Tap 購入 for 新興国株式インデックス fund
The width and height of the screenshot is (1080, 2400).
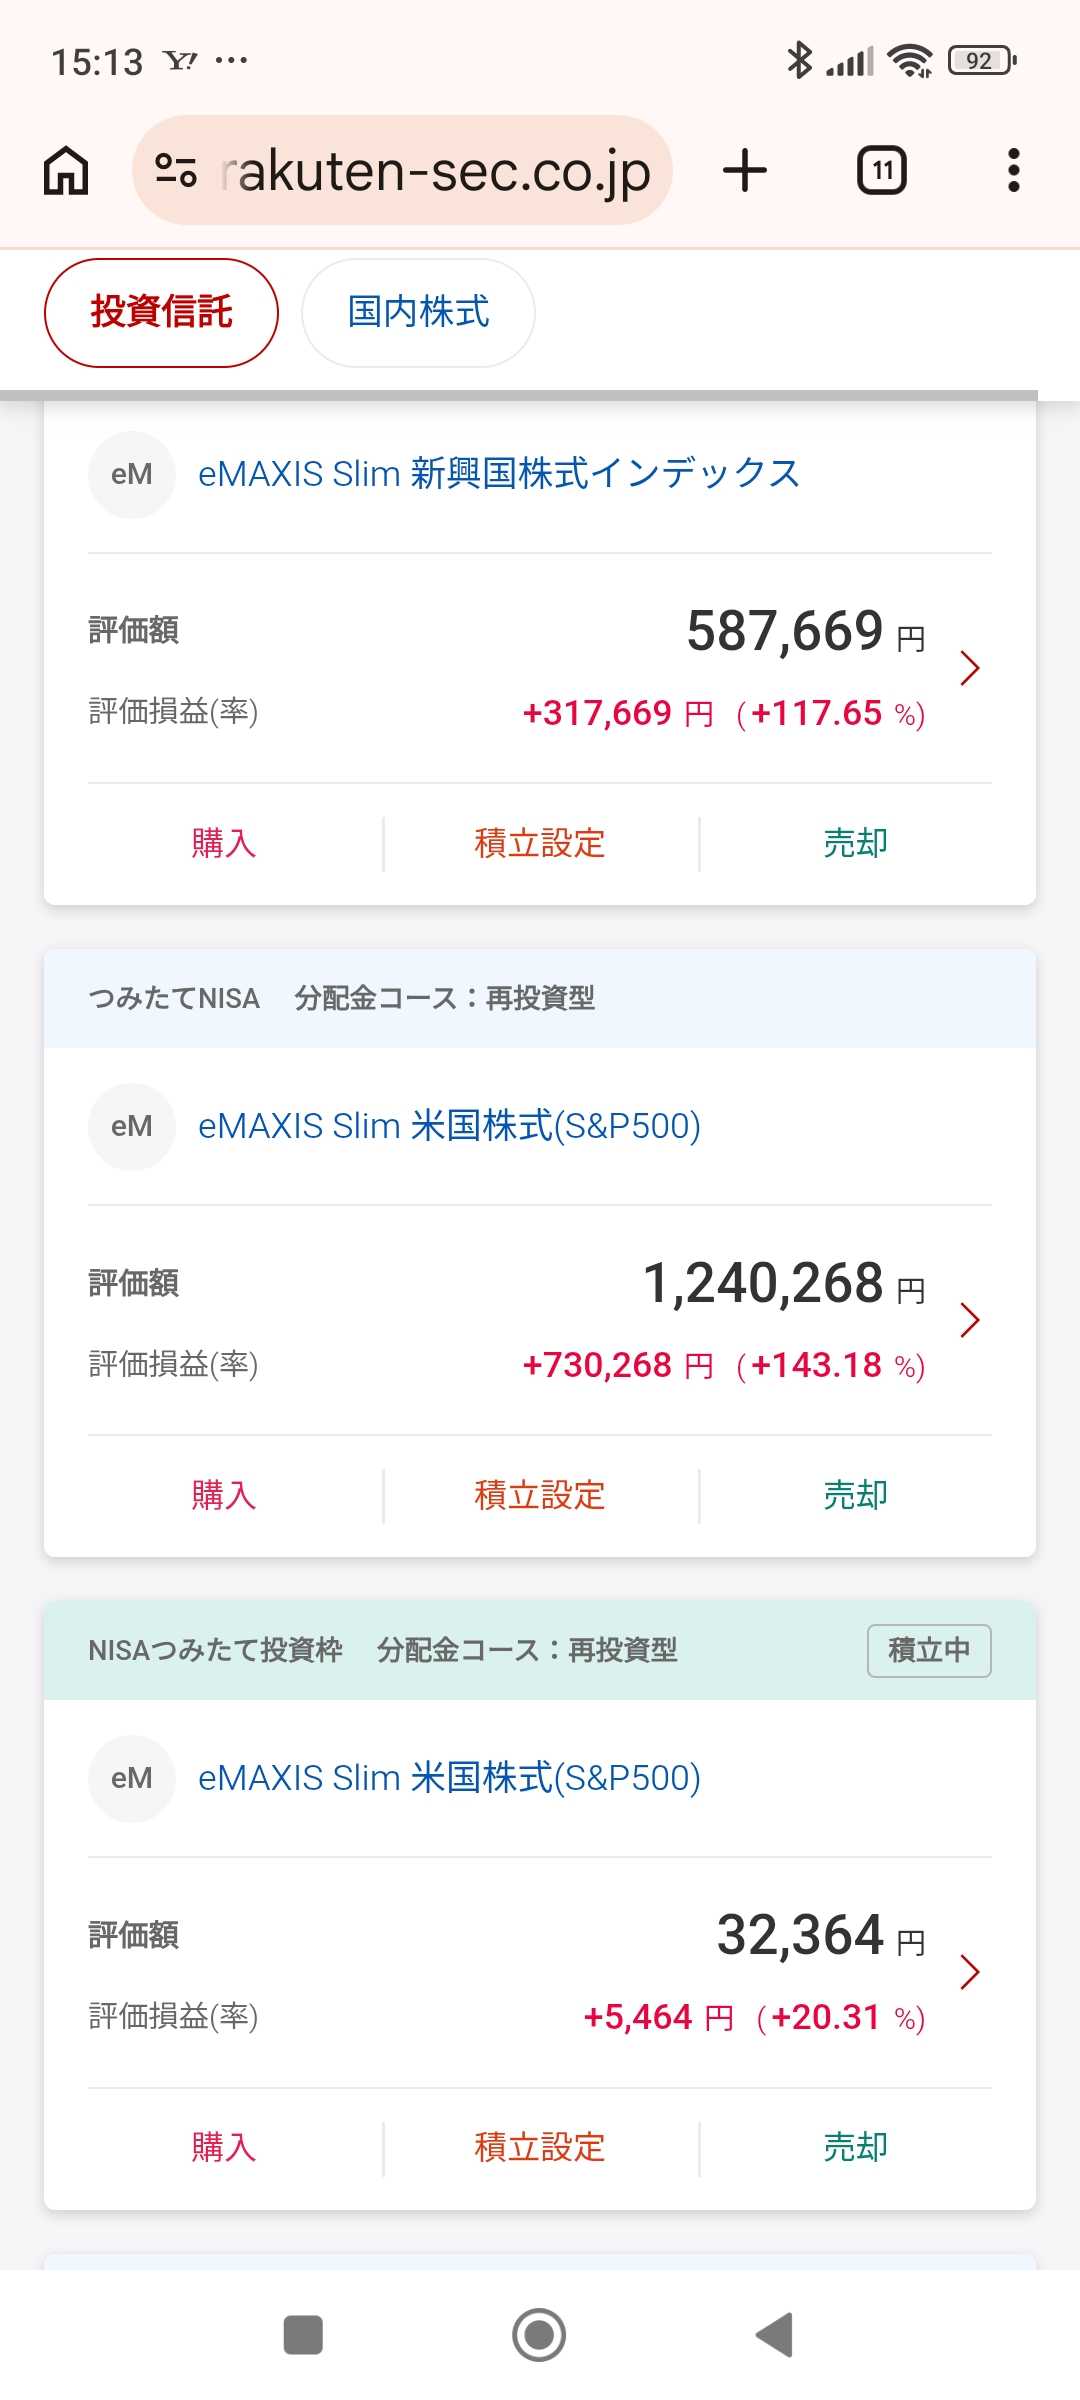point(224,843)
